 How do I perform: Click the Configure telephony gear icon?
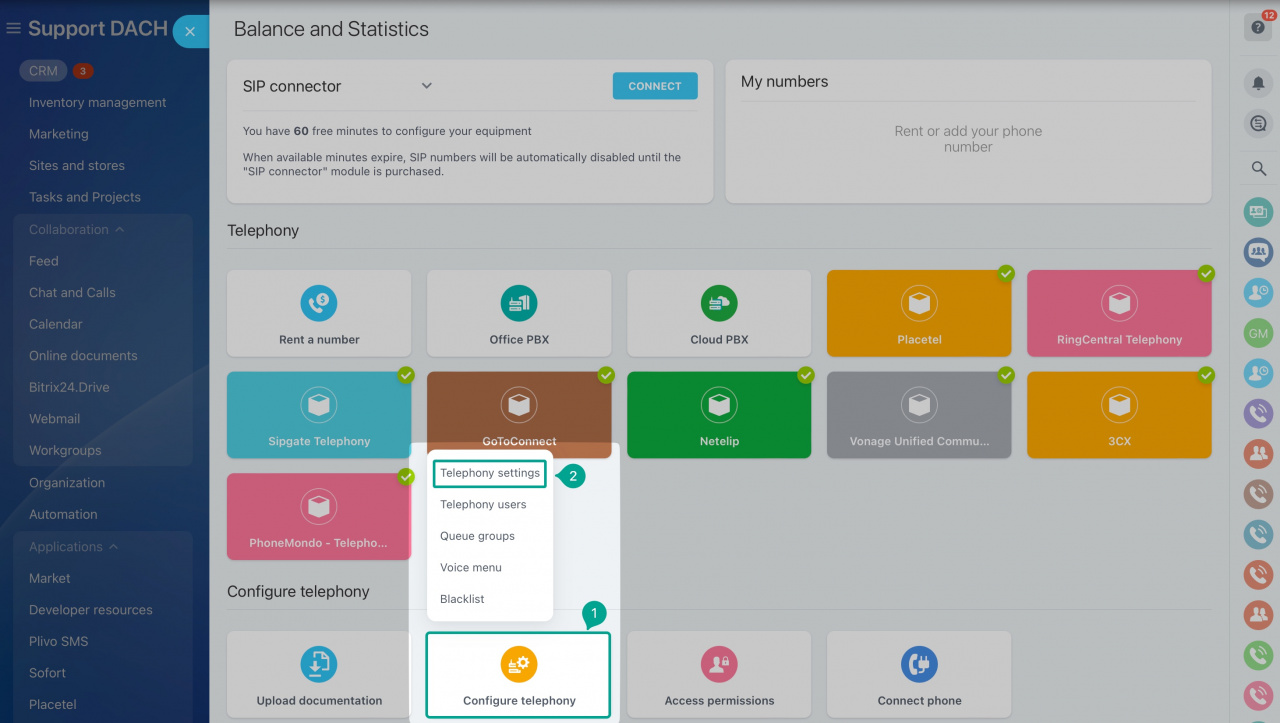[x=518, y=662]
